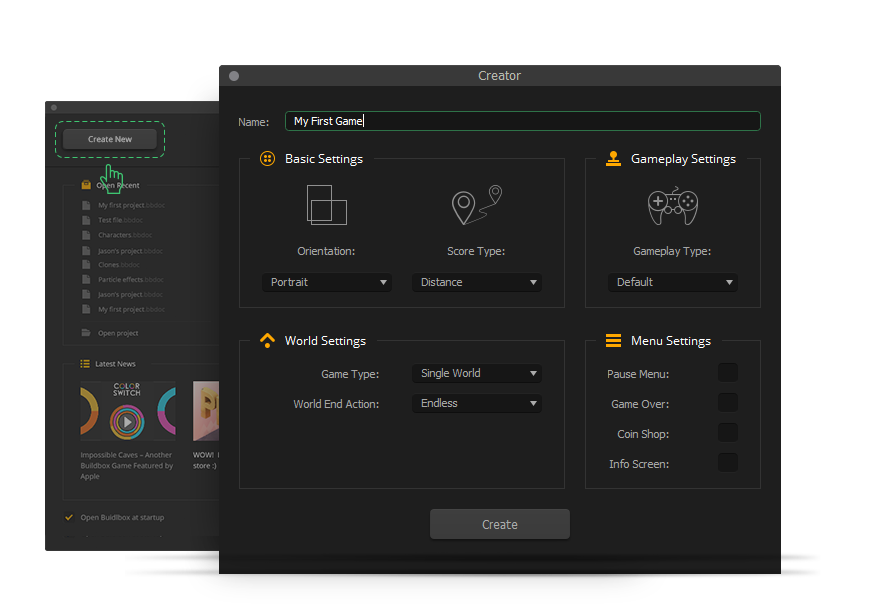Enable the Coin Shop checkbox
The height and width of the screenshot is (612, 885).
click(x=728, y=432)
